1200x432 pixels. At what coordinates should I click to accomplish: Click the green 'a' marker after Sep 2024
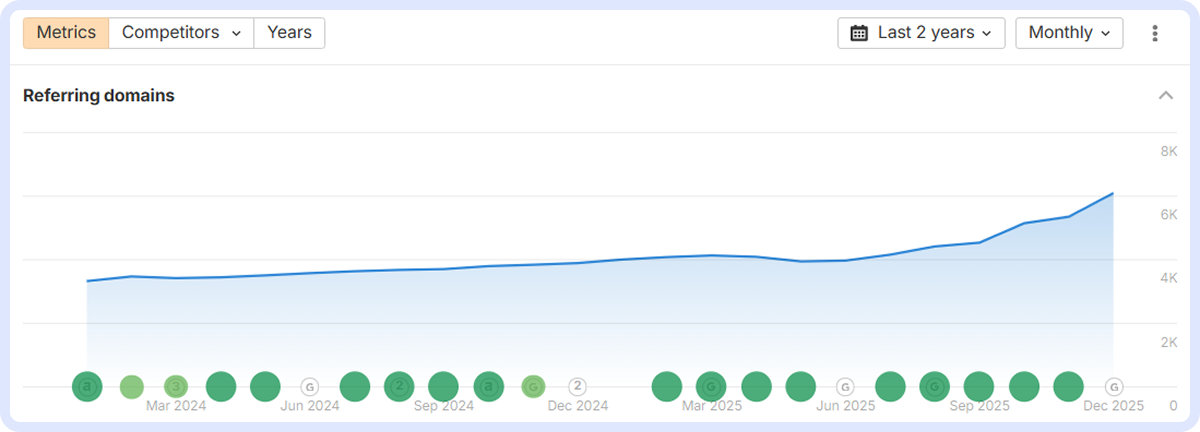point(488,386)
